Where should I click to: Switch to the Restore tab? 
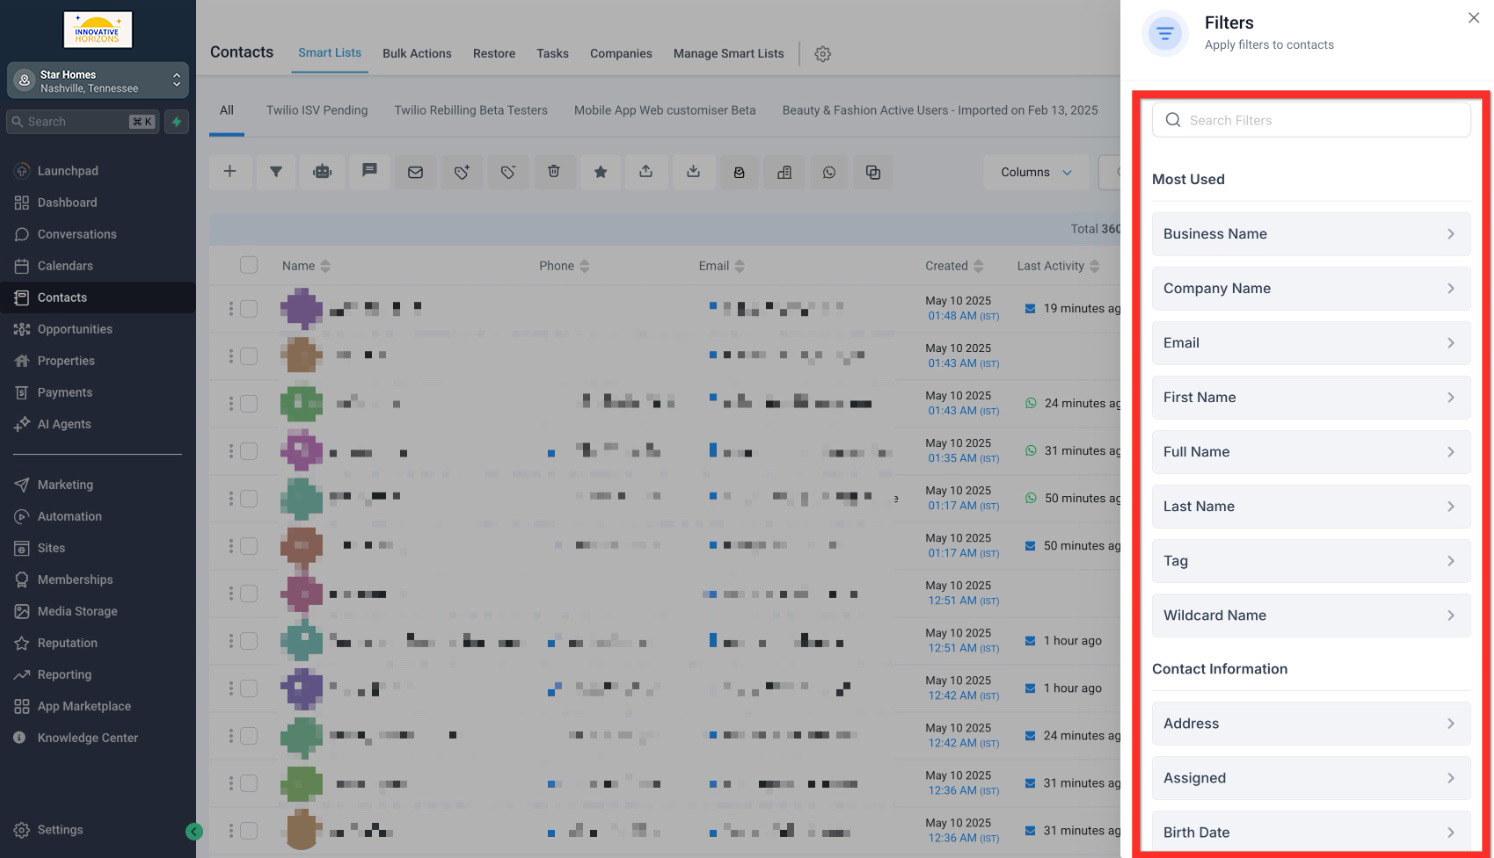(x=494, y=54)
